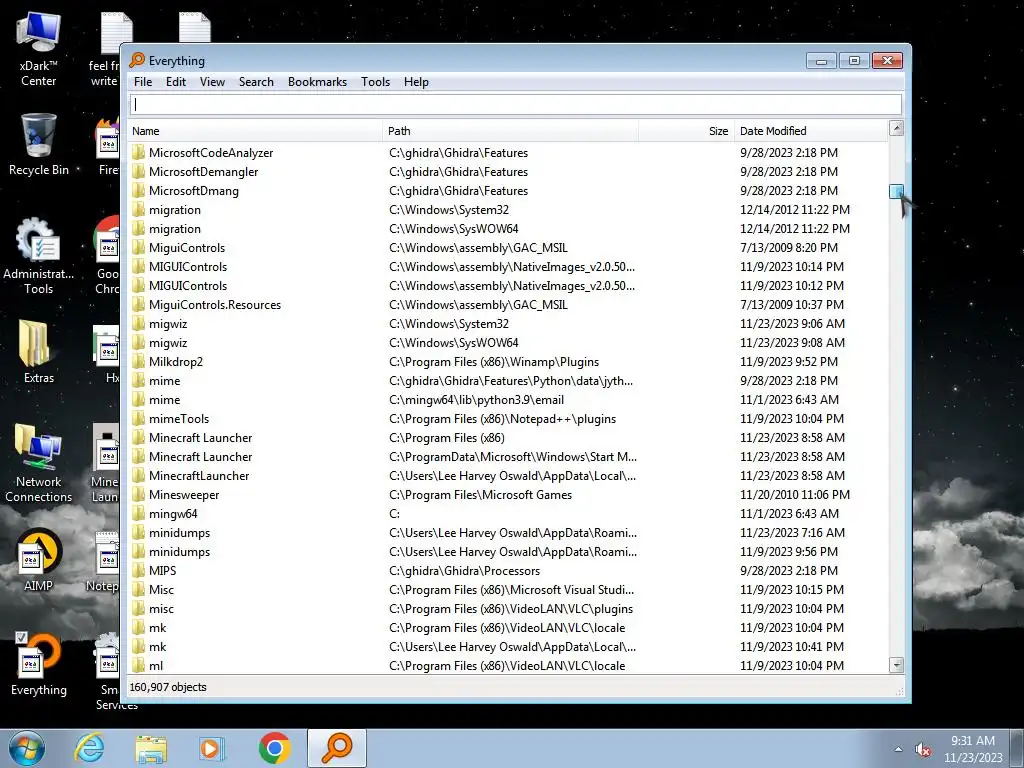Open the xDark Center desktop icon
This screenshot has width=1024, height=768.
(x=39, y=49)
